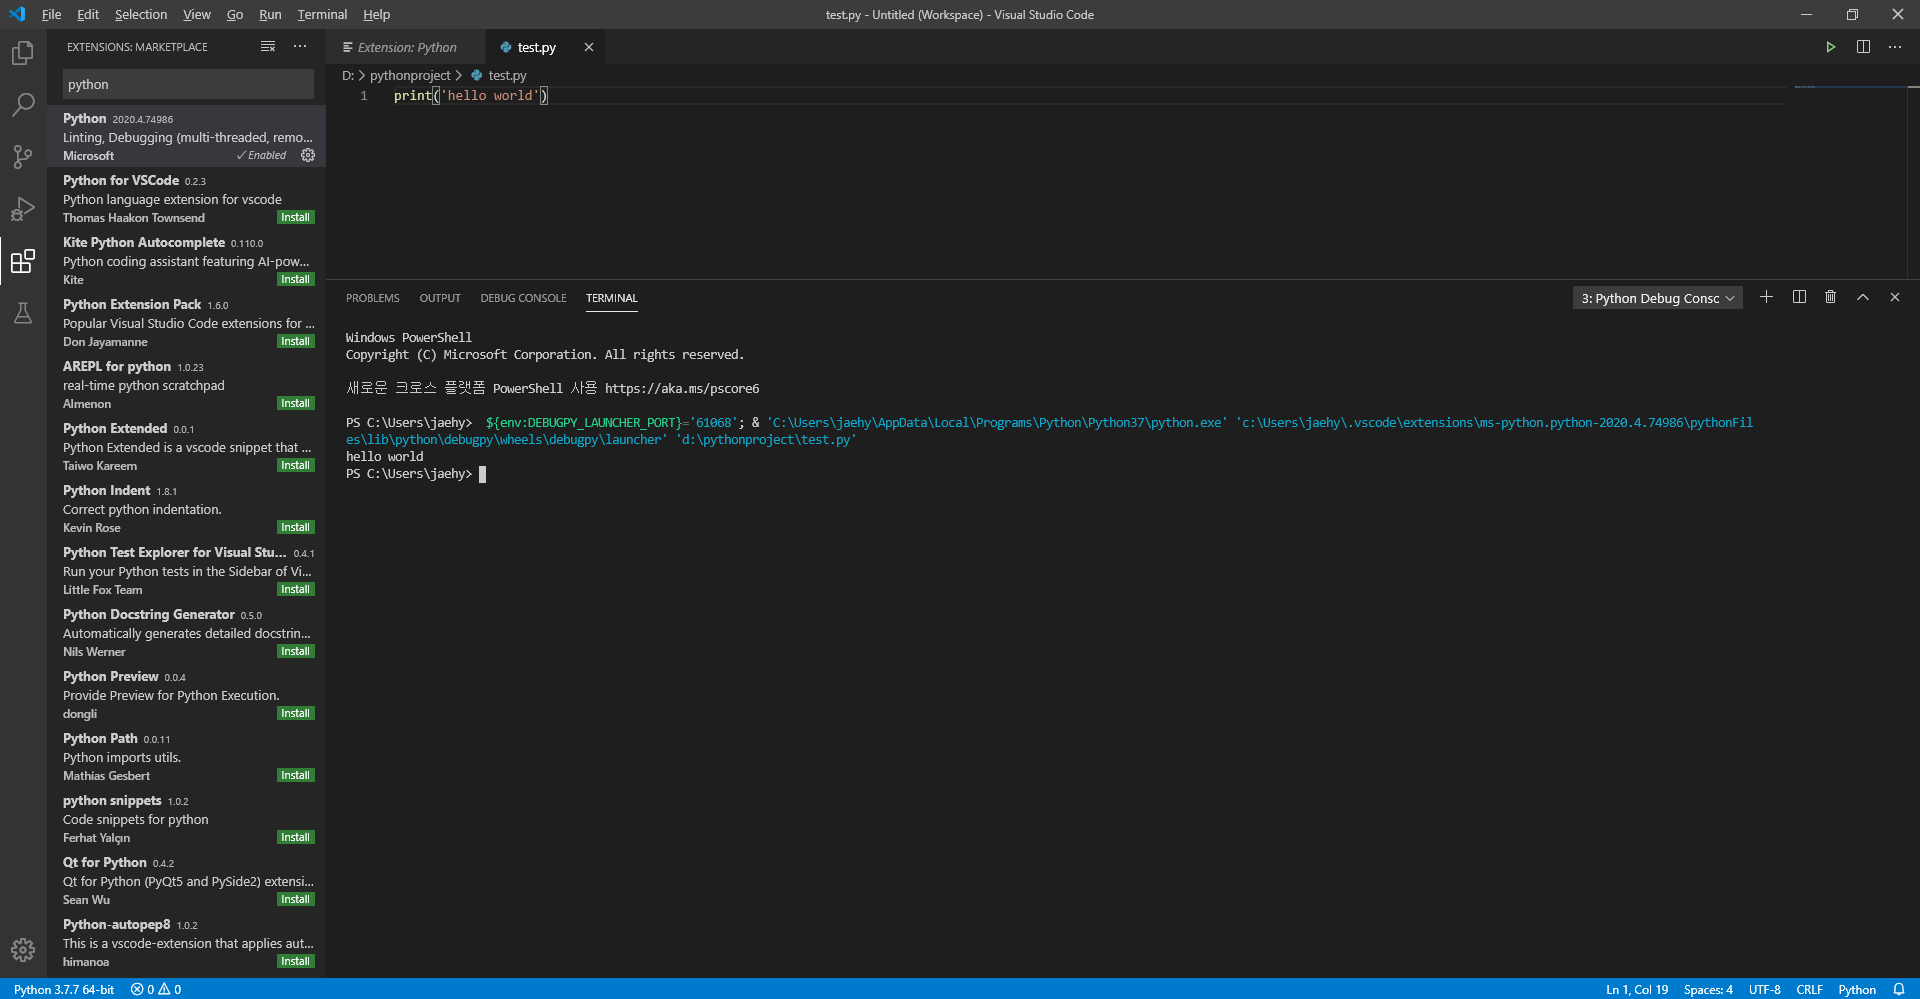
Task: Open the Help menu
Action: point(376,14)
